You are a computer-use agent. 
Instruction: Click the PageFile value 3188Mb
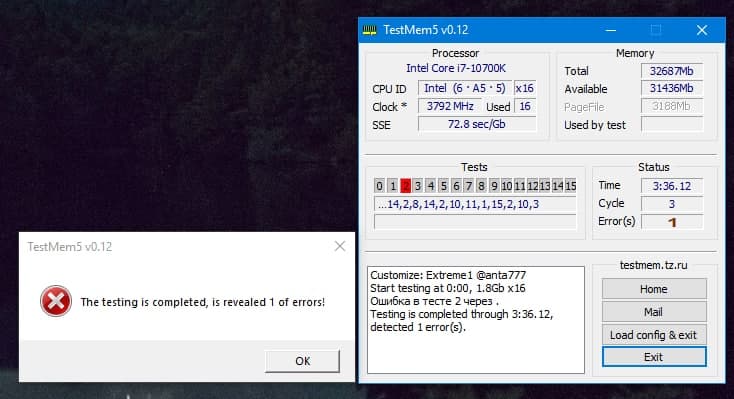(x=671, y=106)
